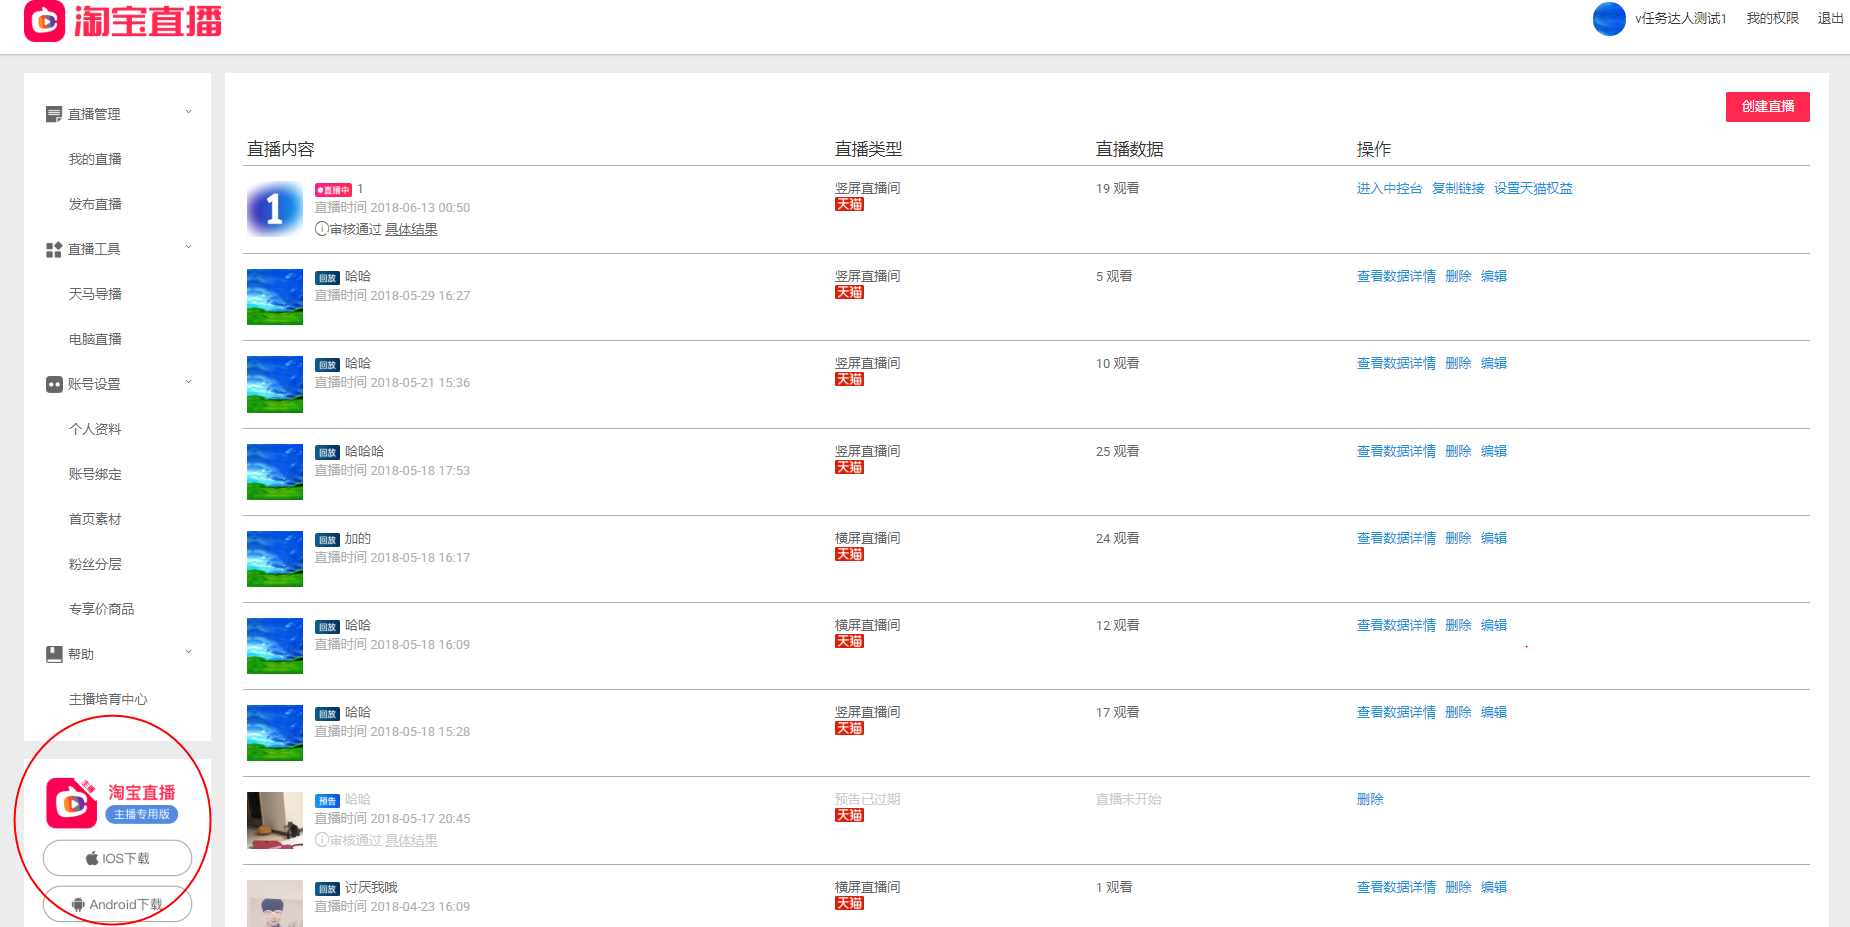1850x927 pixels.
Task: Click 复制链接 on first row
Action: [x=1458, y=188]
